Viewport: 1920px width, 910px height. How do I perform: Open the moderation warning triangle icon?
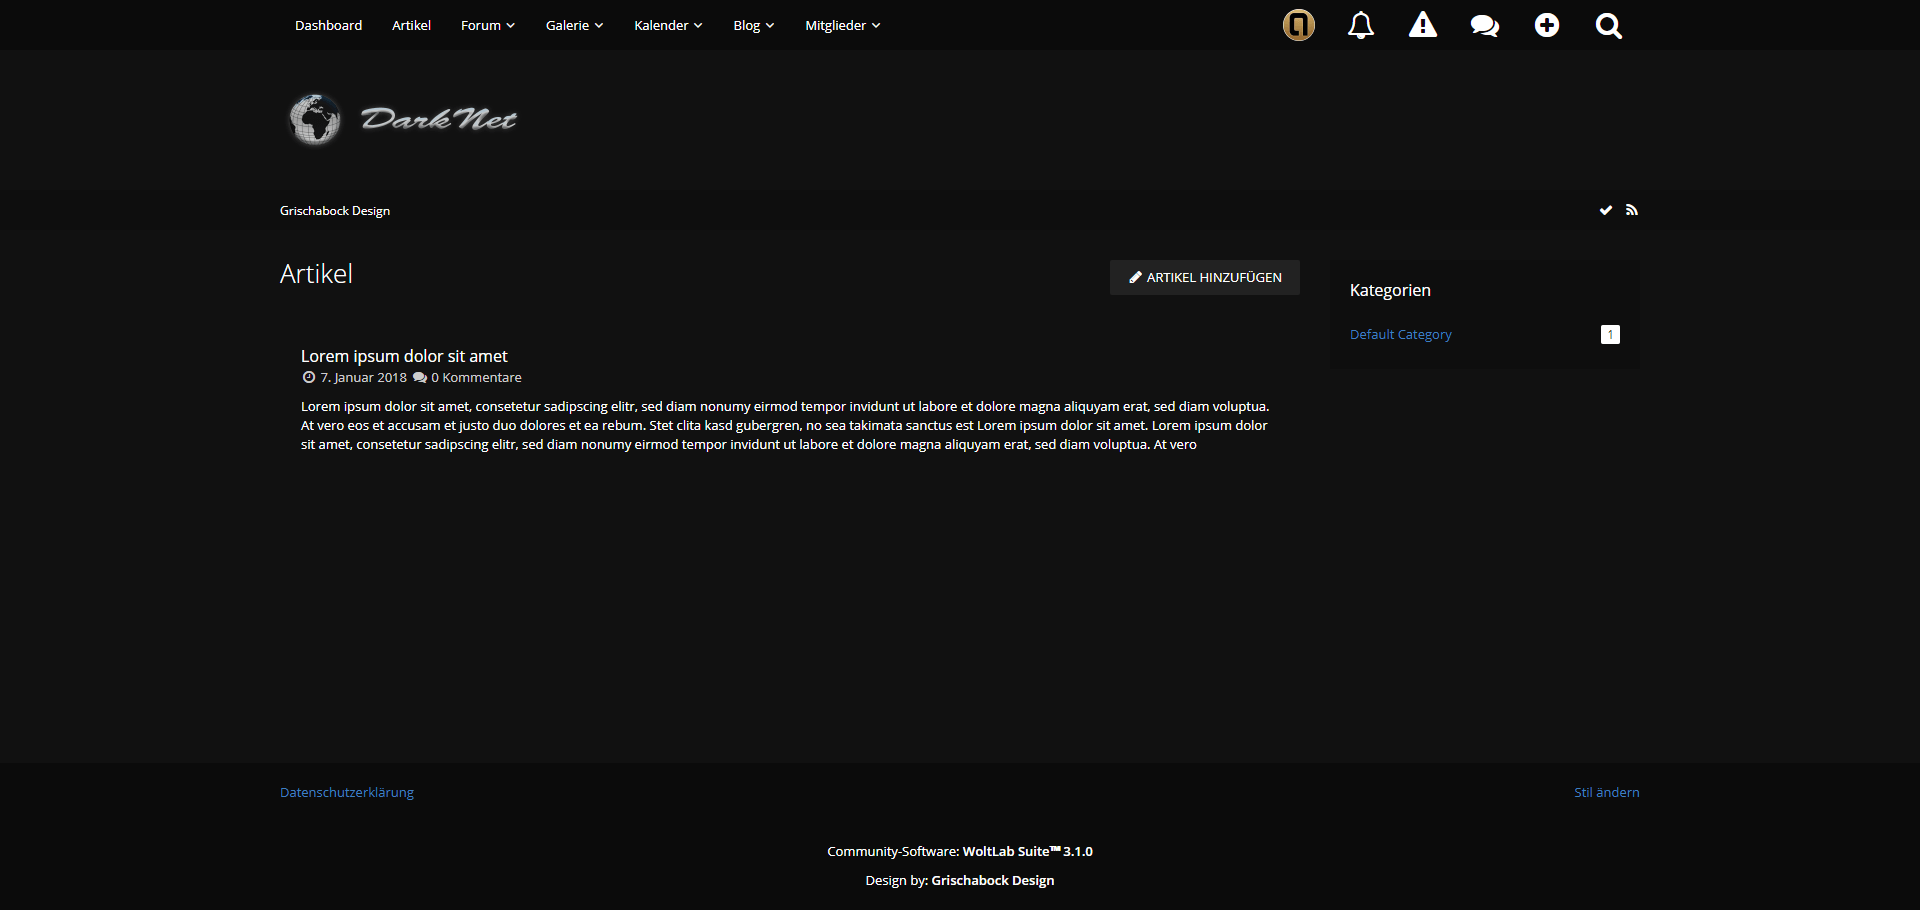(x=1422, y=25)
